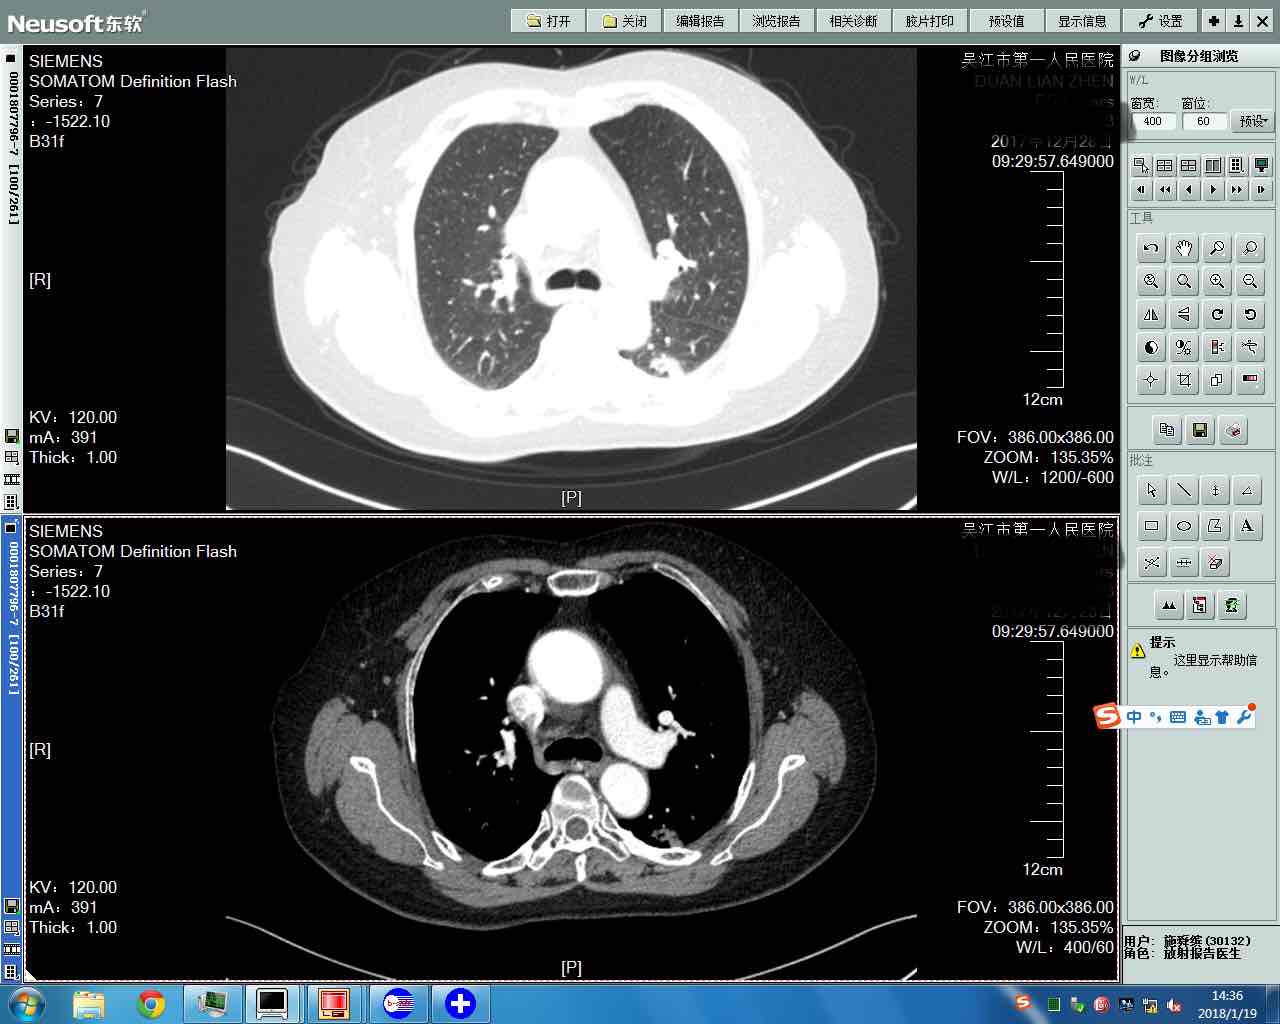This screenshot has width=1280, height=1024.
Task: Go to next image arrow
Action: pos(1213,190)
